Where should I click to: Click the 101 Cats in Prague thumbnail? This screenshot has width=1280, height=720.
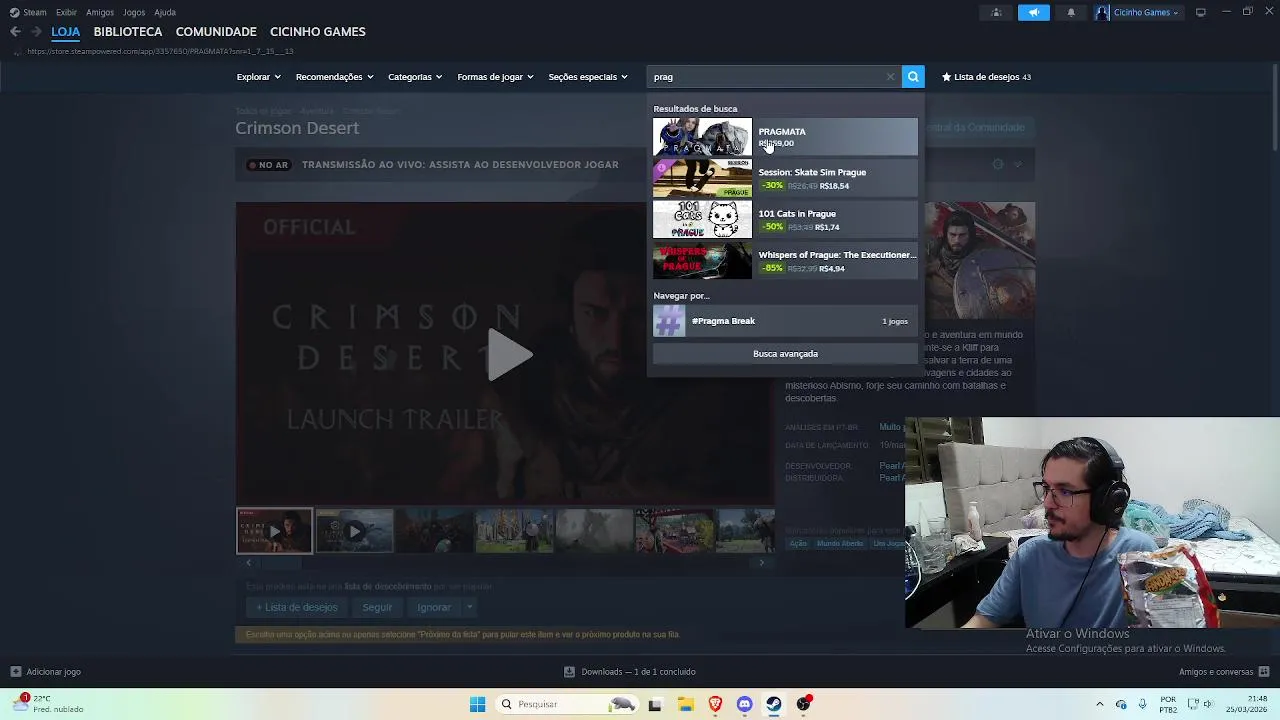click(x=702, y=219)
